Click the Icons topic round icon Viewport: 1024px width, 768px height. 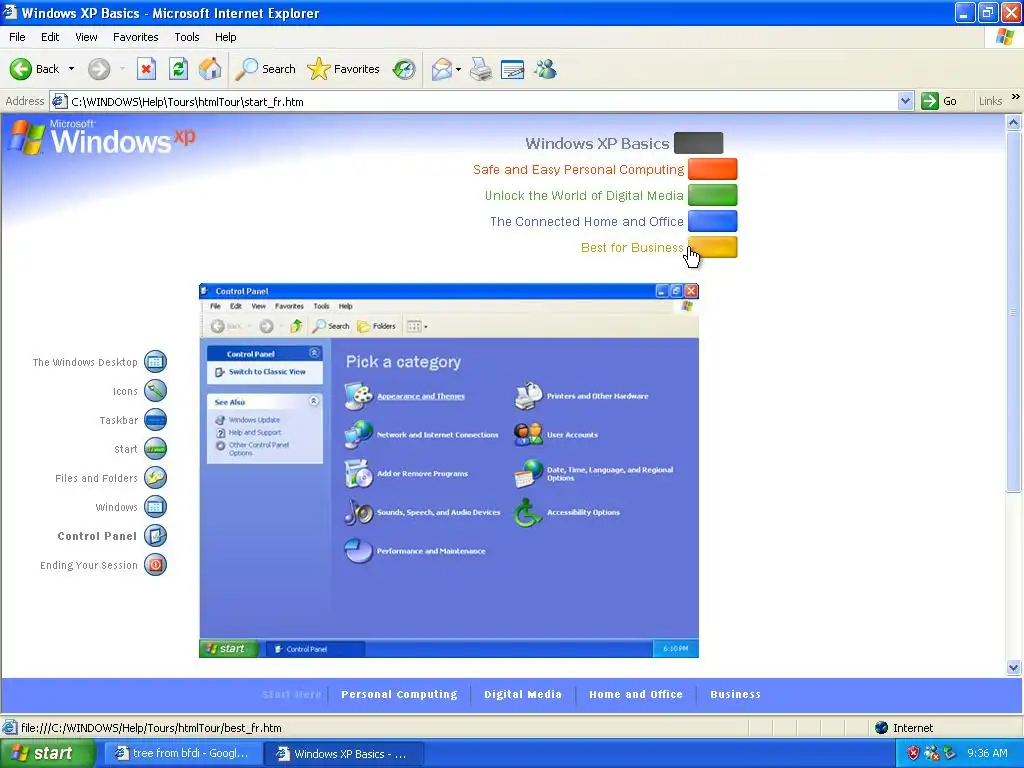coord(155,391)
